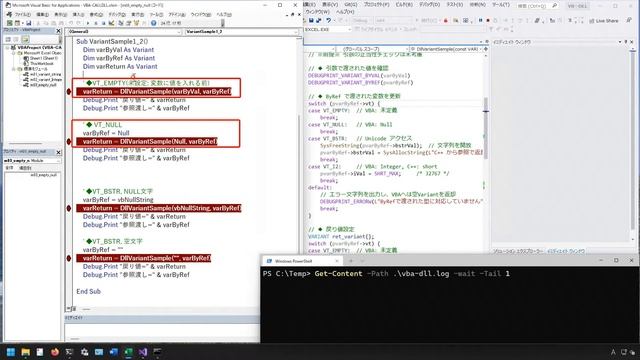Click Save All icon in Visual Studio toolbar

pyautogui.click(x=319, y=20)
